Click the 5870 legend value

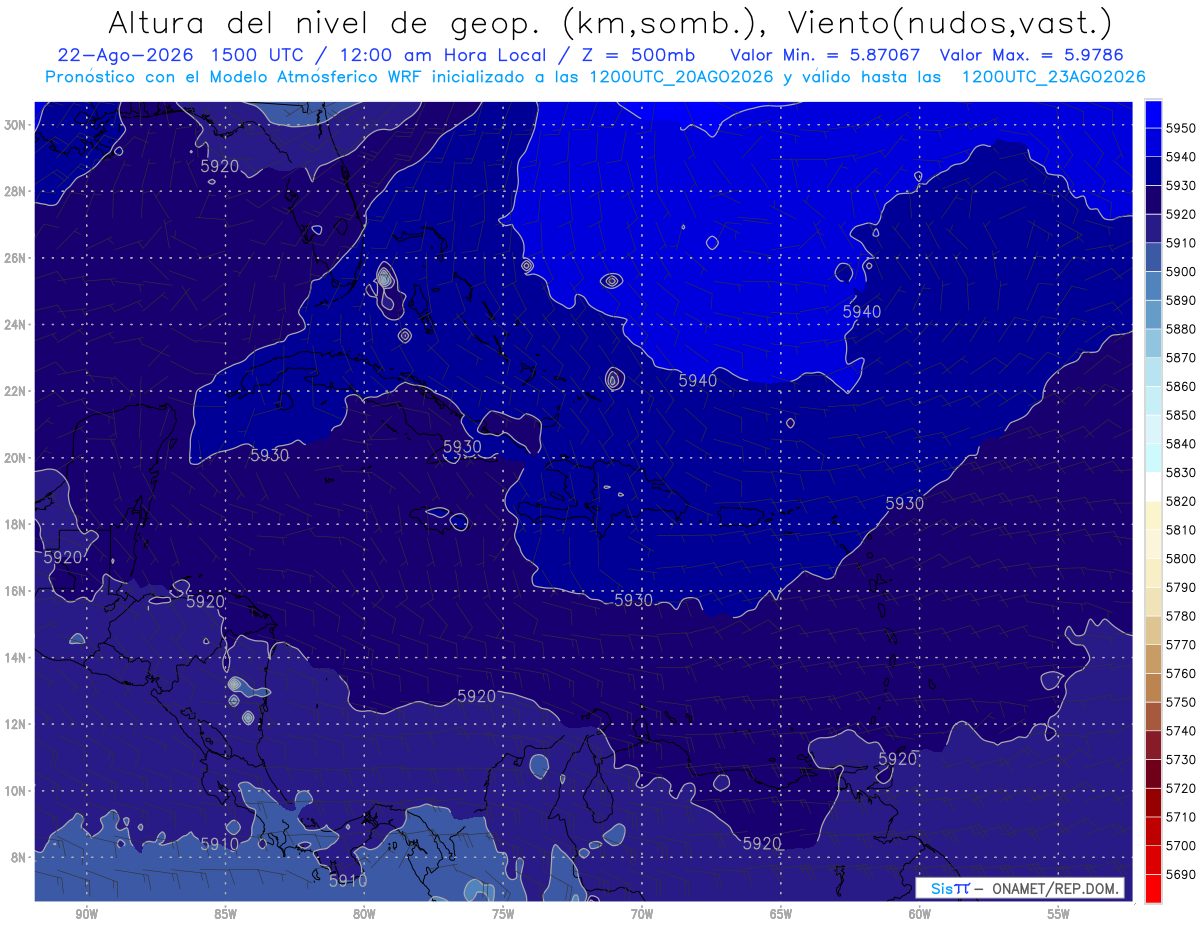(x=1181, y=357)
